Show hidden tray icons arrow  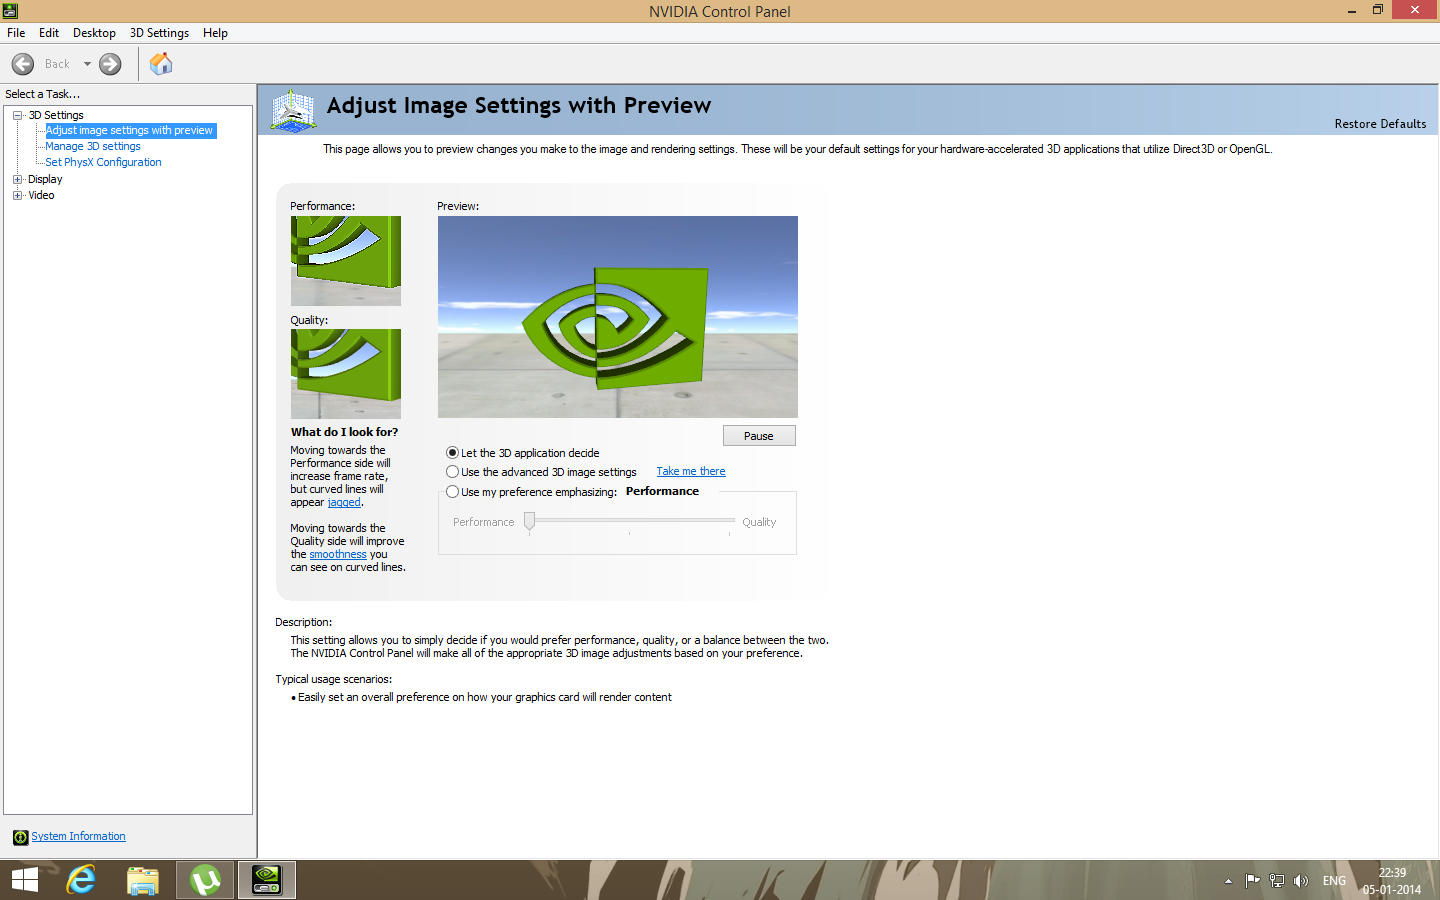click(x=1228, y=881)
